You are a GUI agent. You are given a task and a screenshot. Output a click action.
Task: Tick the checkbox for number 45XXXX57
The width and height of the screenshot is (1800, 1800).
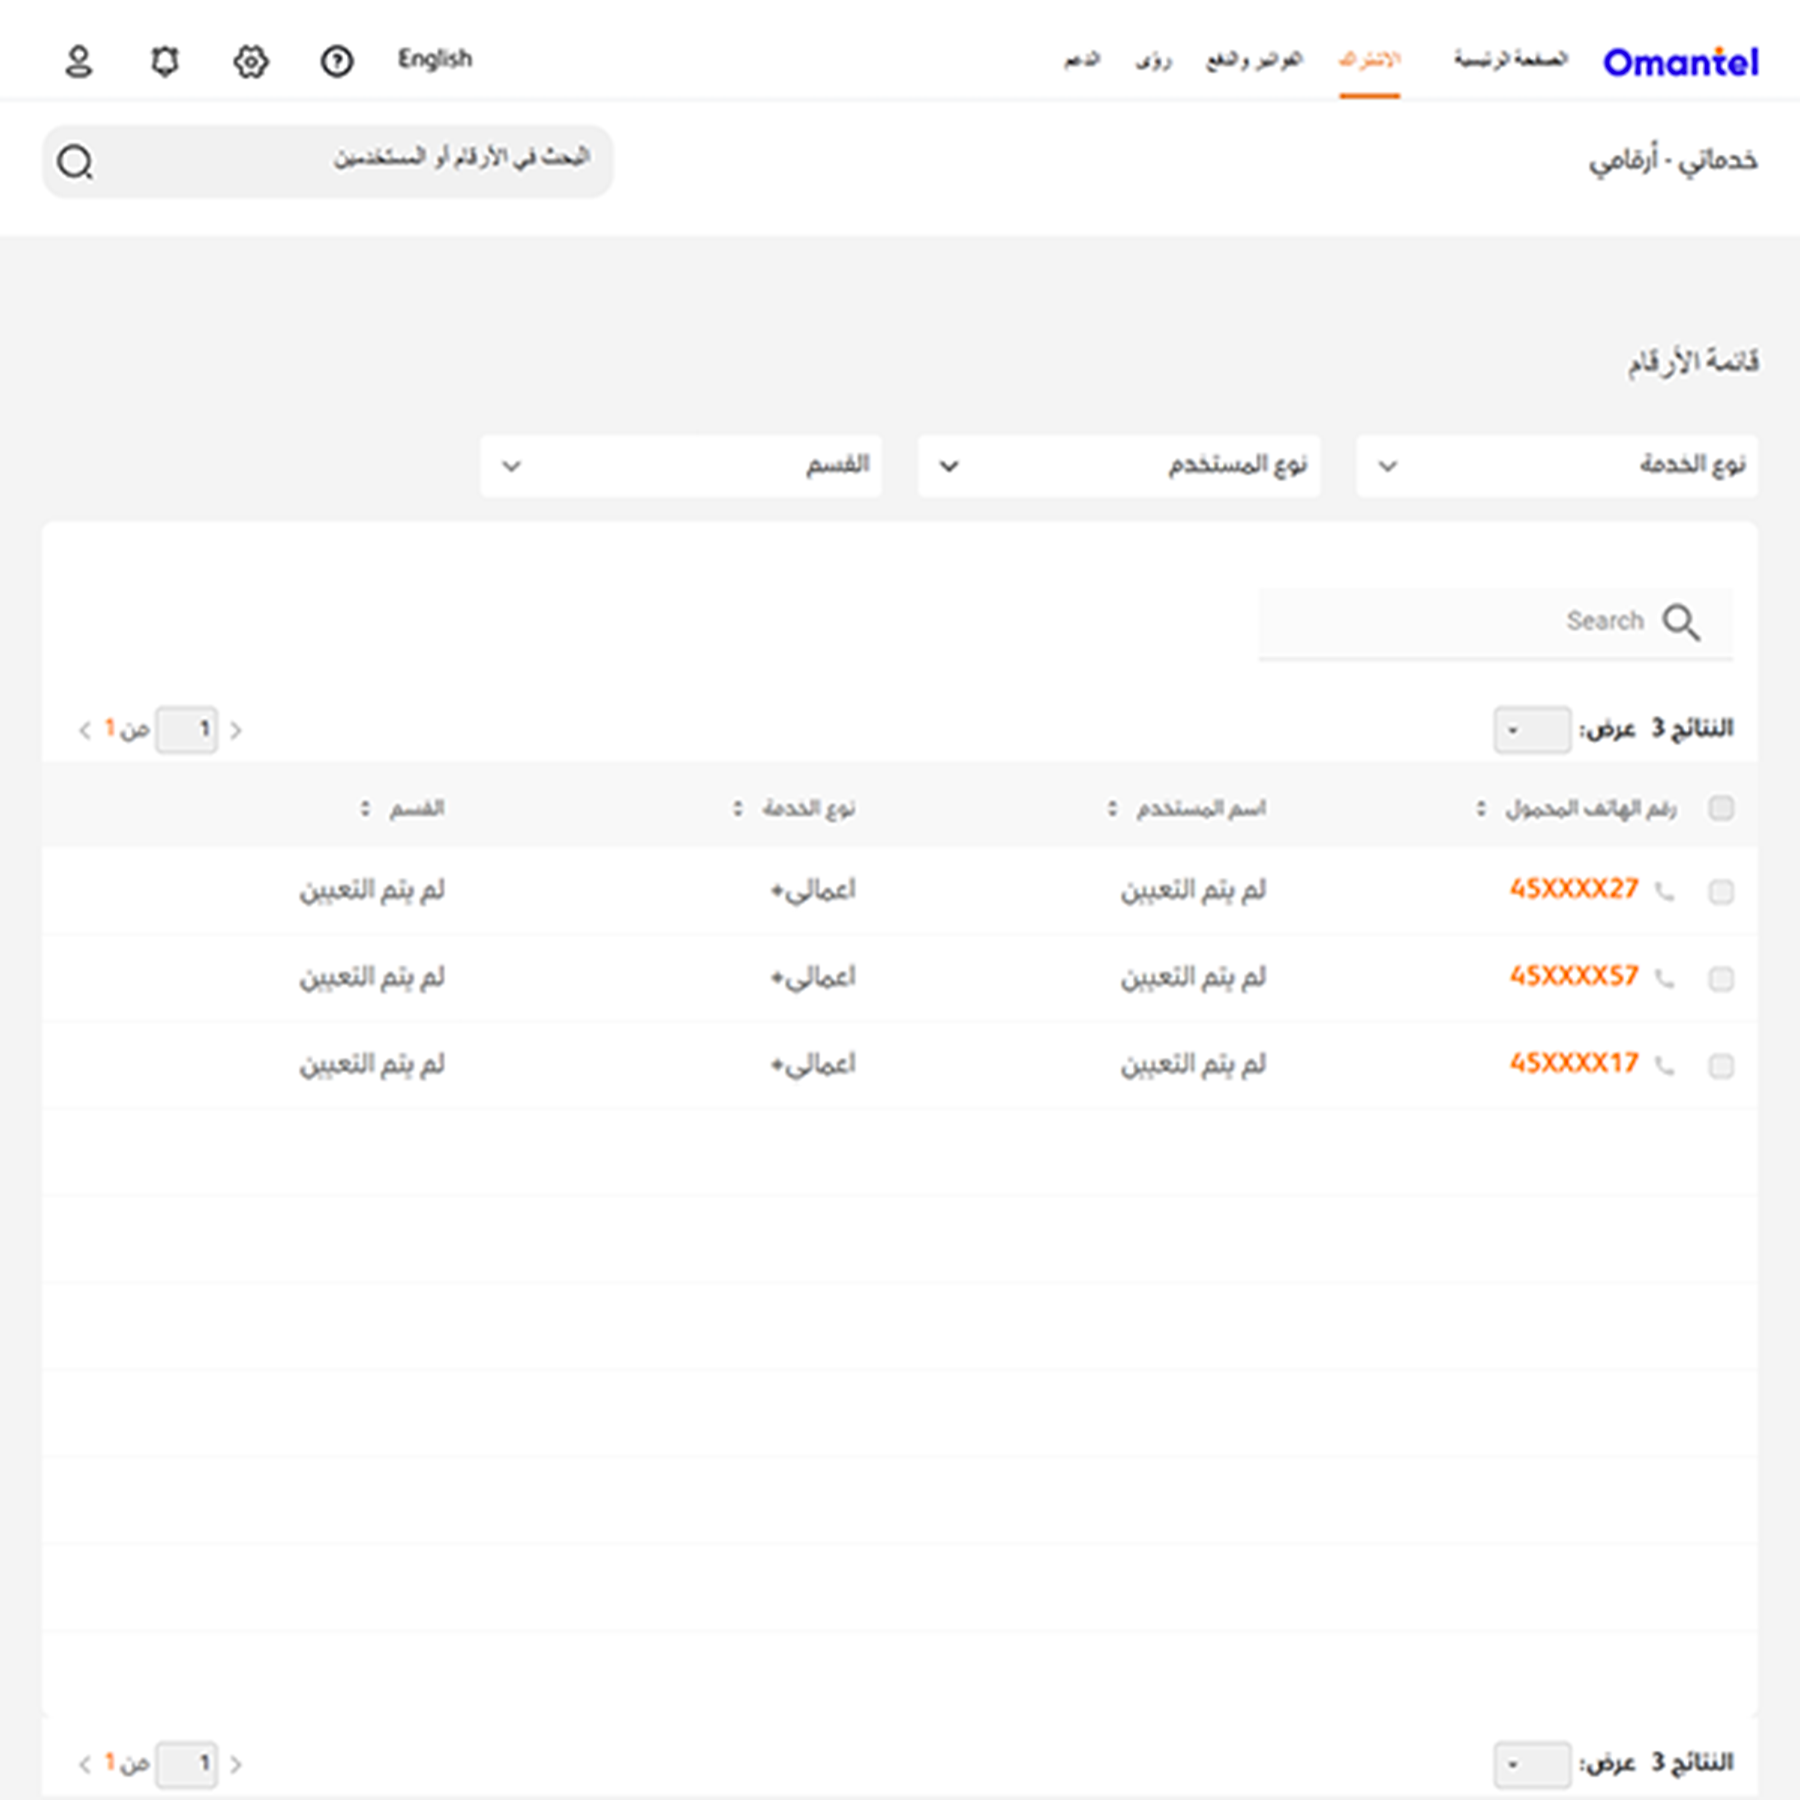pyautogui.click(x=1721, y=978)
